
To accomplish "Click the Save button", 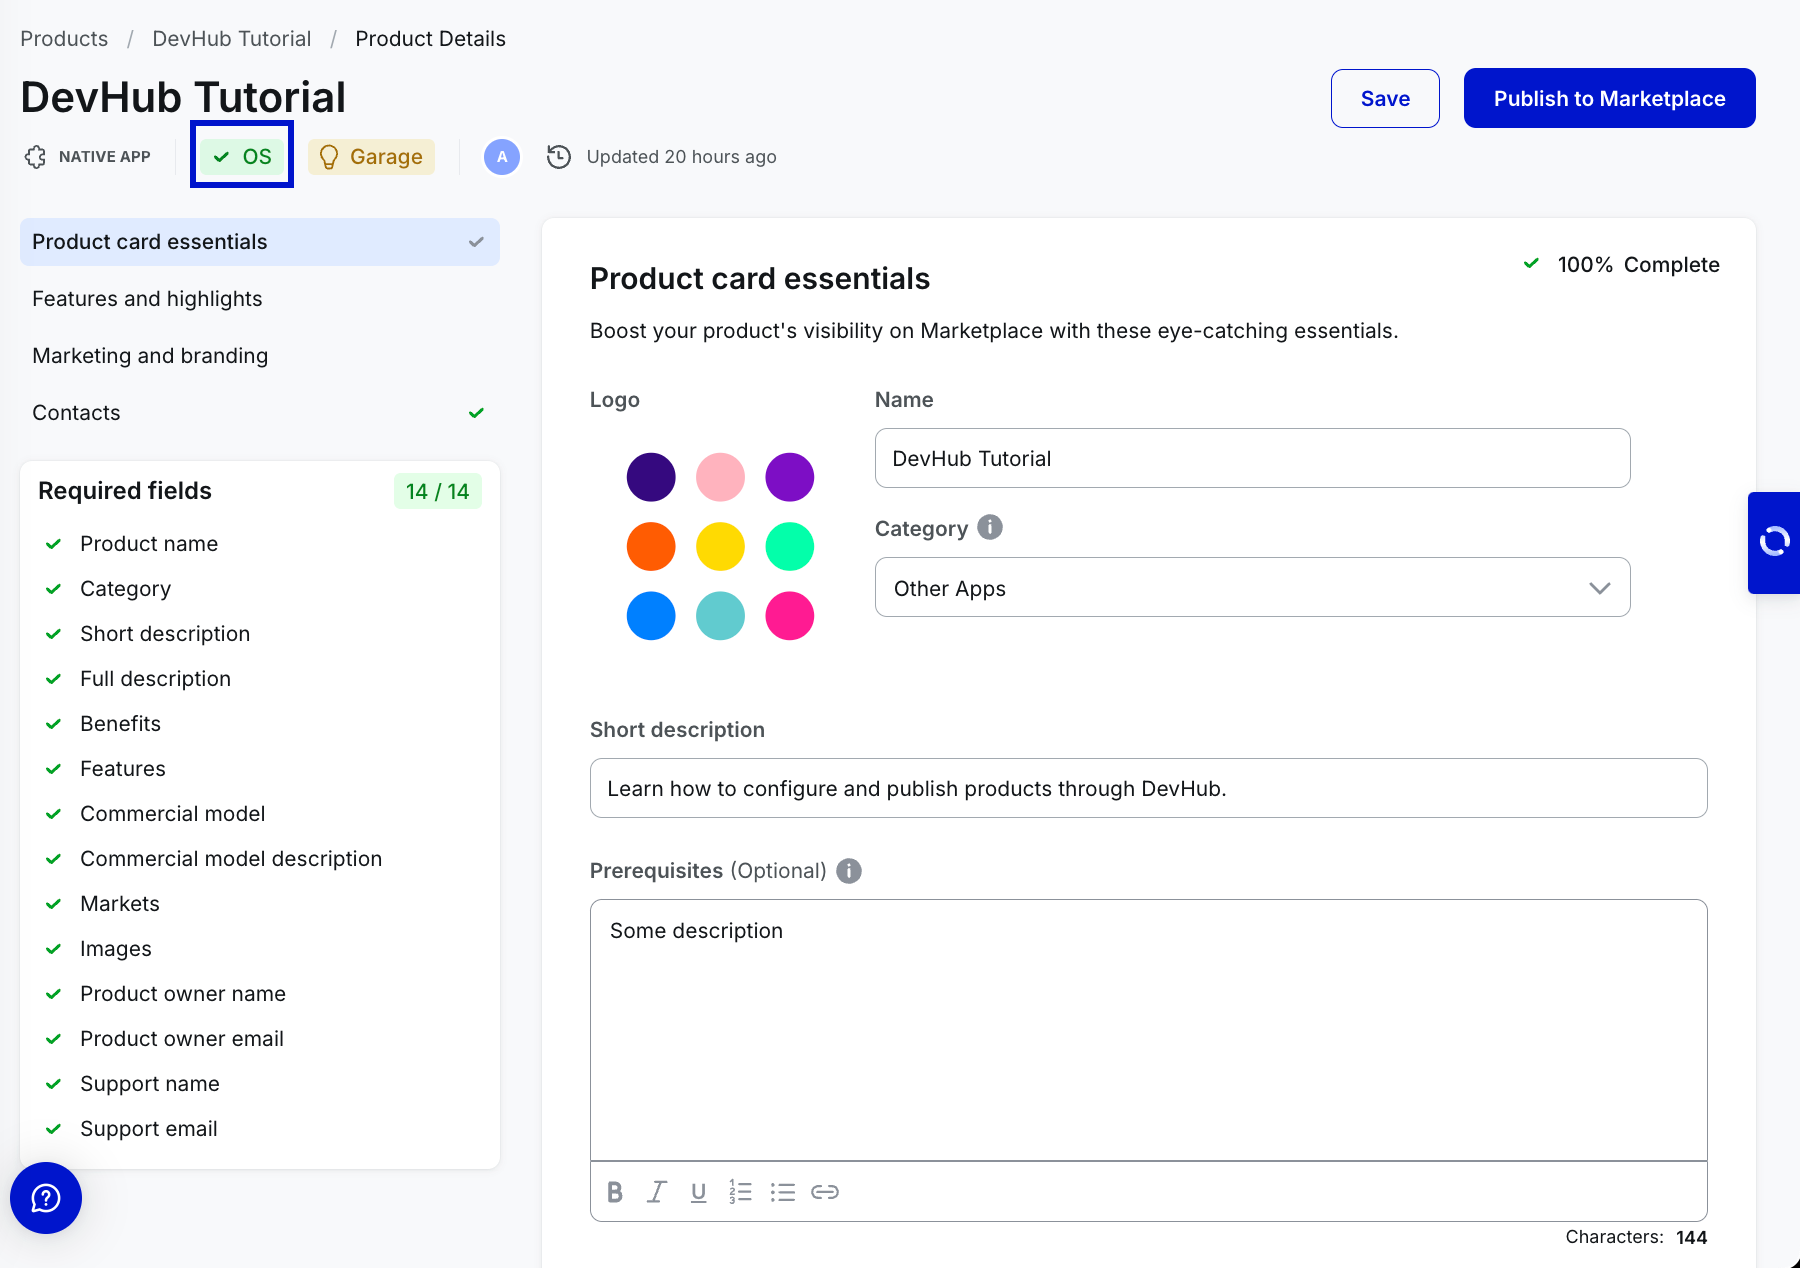I will point(1385,99).
